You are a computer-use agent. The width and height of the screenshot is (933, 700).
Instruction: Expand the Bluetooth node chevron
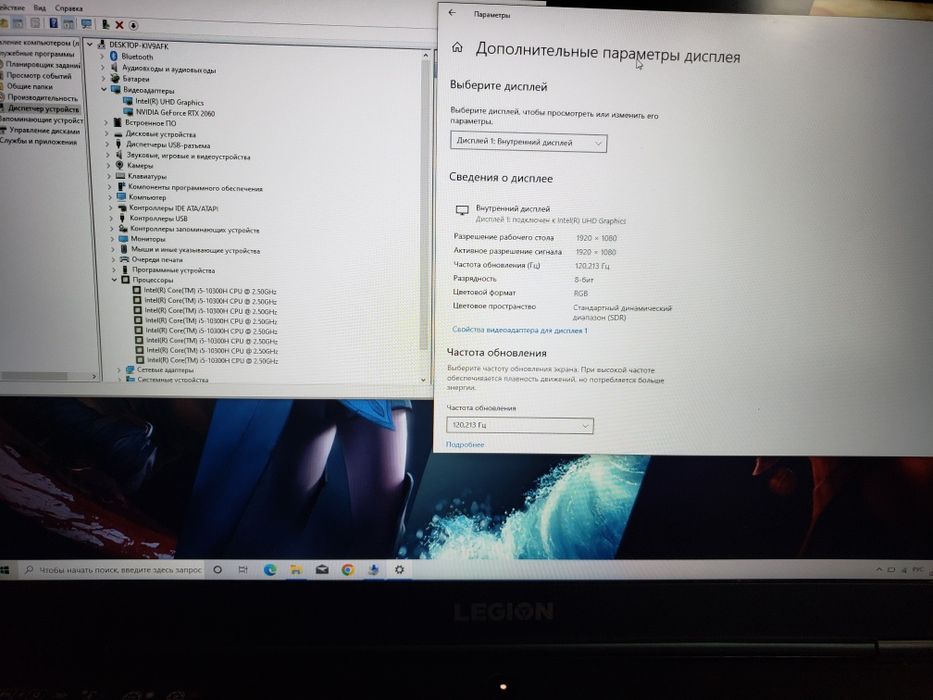(102, 57)
